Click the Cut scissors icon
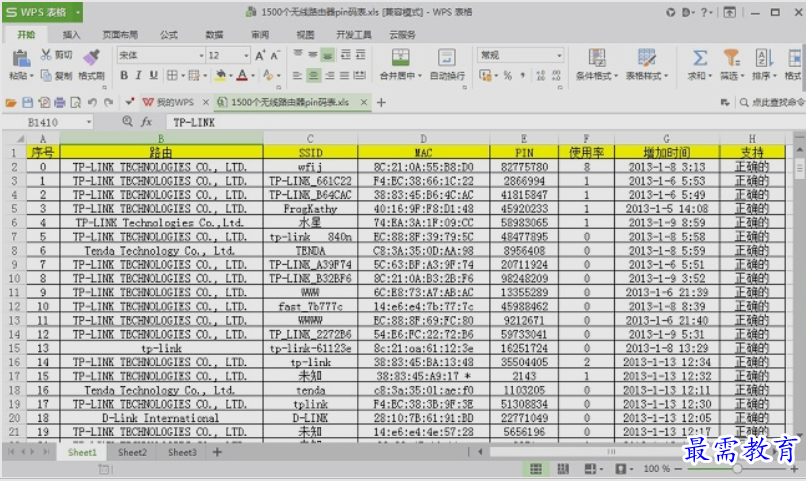806x481 pixels. click(x=46, y=54)
